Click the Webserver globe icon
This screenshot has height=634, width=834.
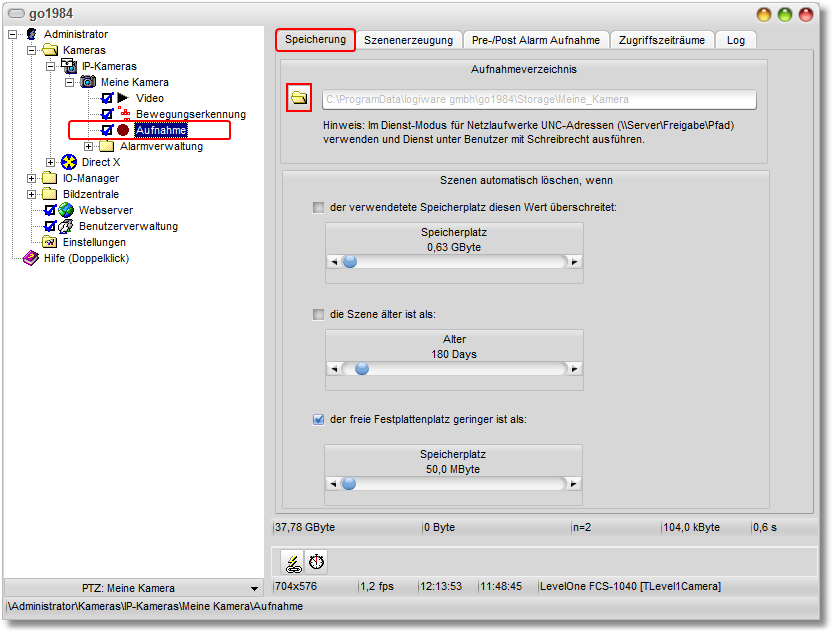pos(66,210)
